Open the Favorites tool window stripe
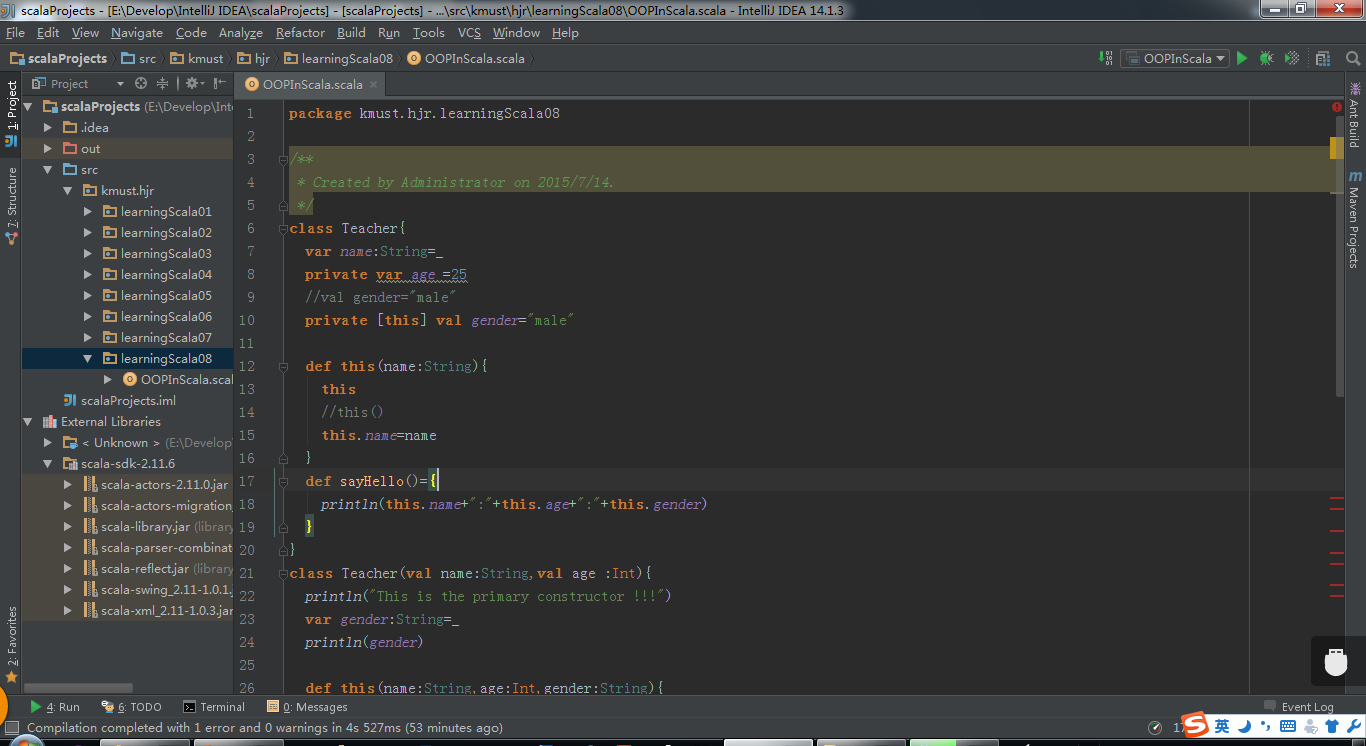The height and width of the screenshot is (746, 1366). (11, 645)
